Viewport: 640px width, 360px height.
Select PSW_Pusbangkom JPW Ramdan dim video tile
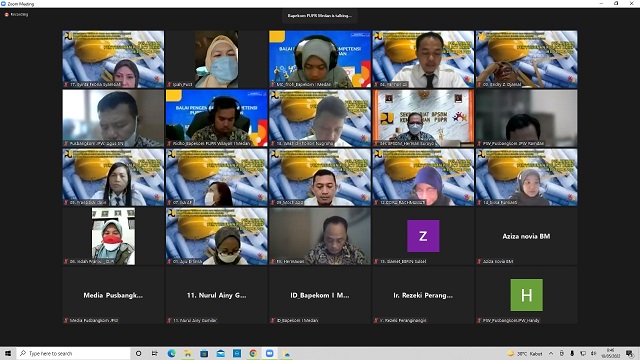[x=527, y=118]
